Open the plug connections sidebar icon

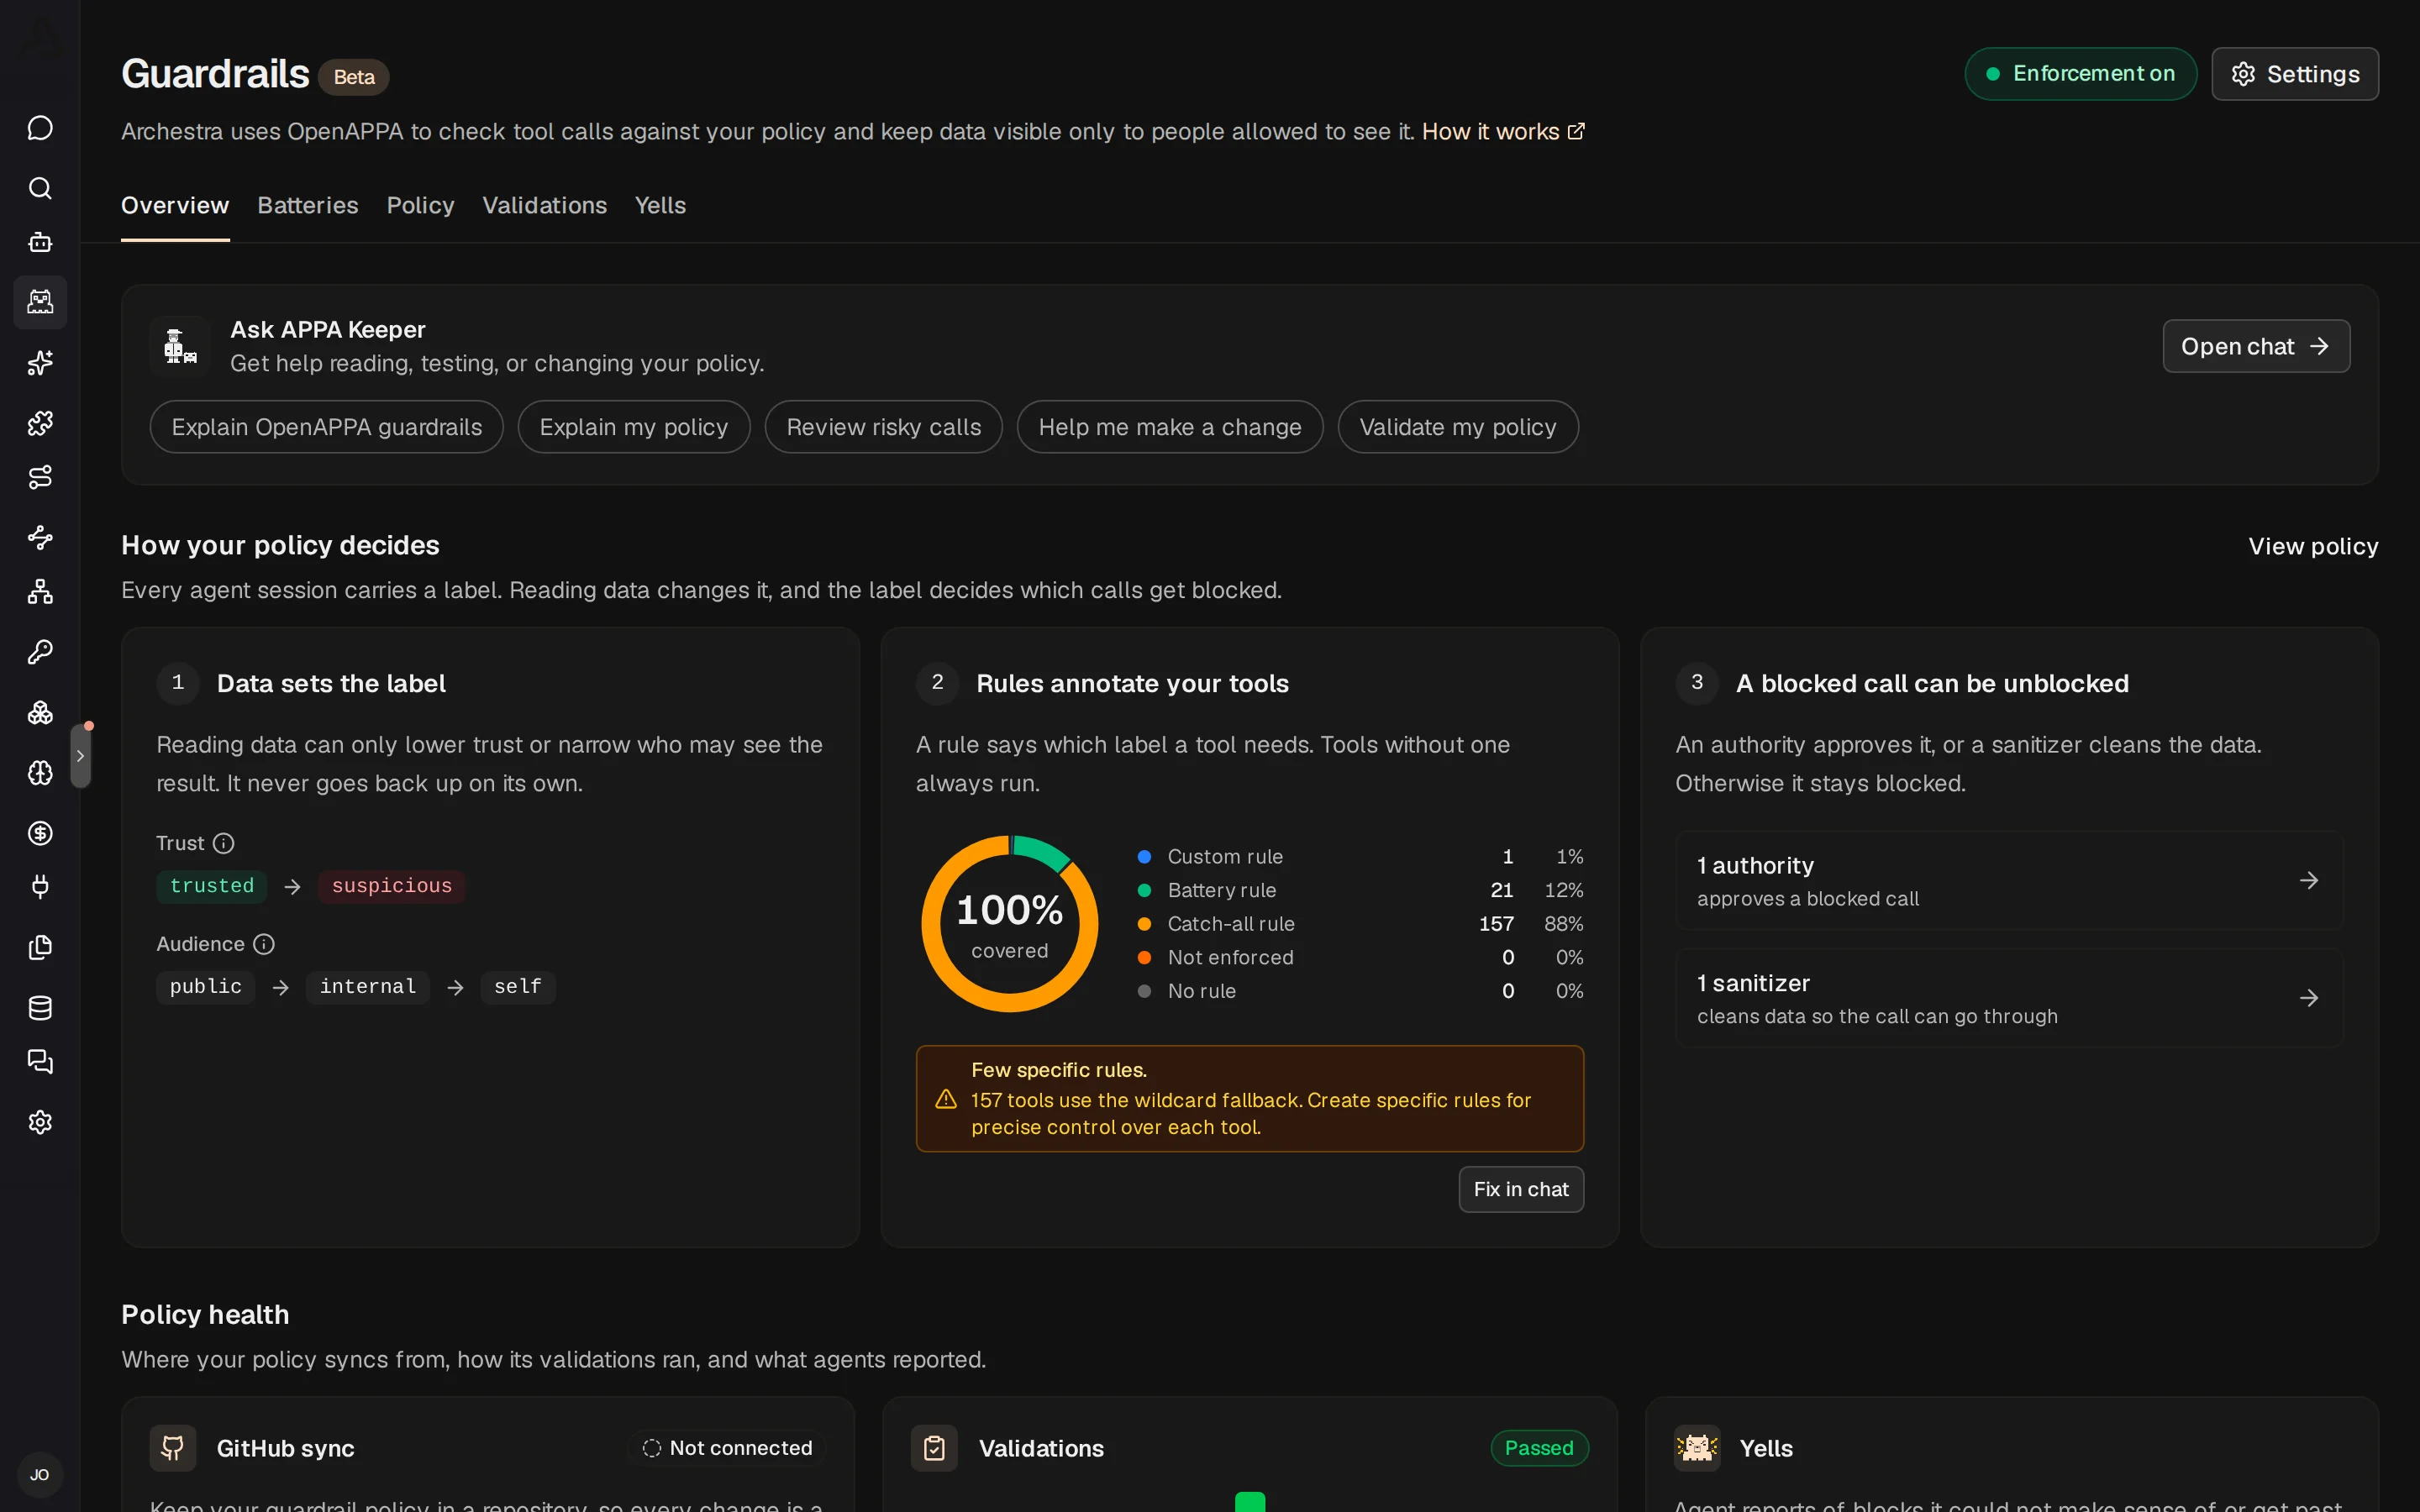point(40,887)
